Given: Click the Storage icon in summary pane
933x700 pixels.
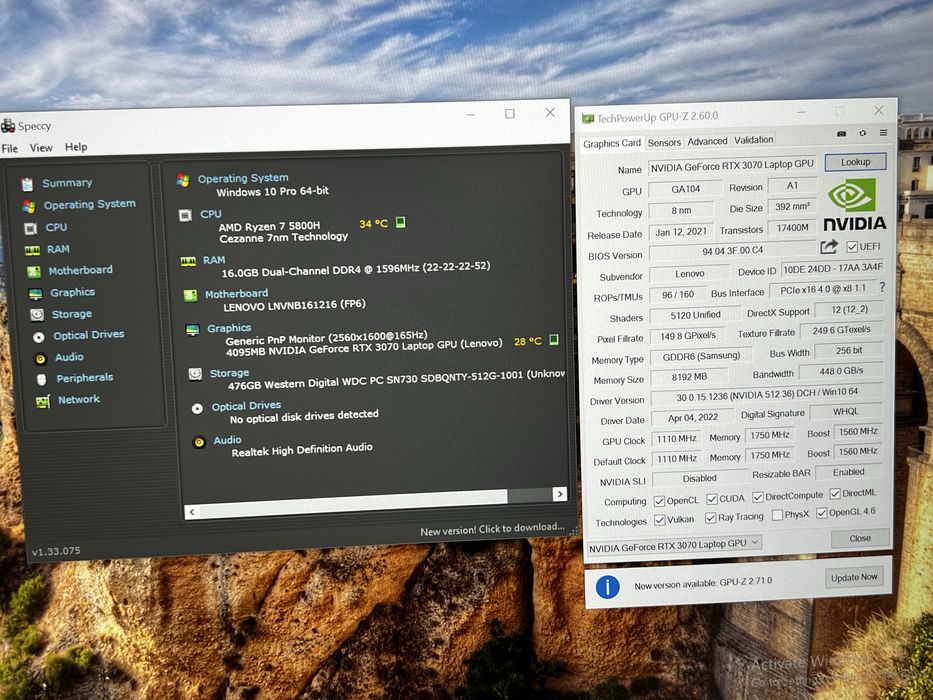Looking at the screenshot, I should (195, 374).
